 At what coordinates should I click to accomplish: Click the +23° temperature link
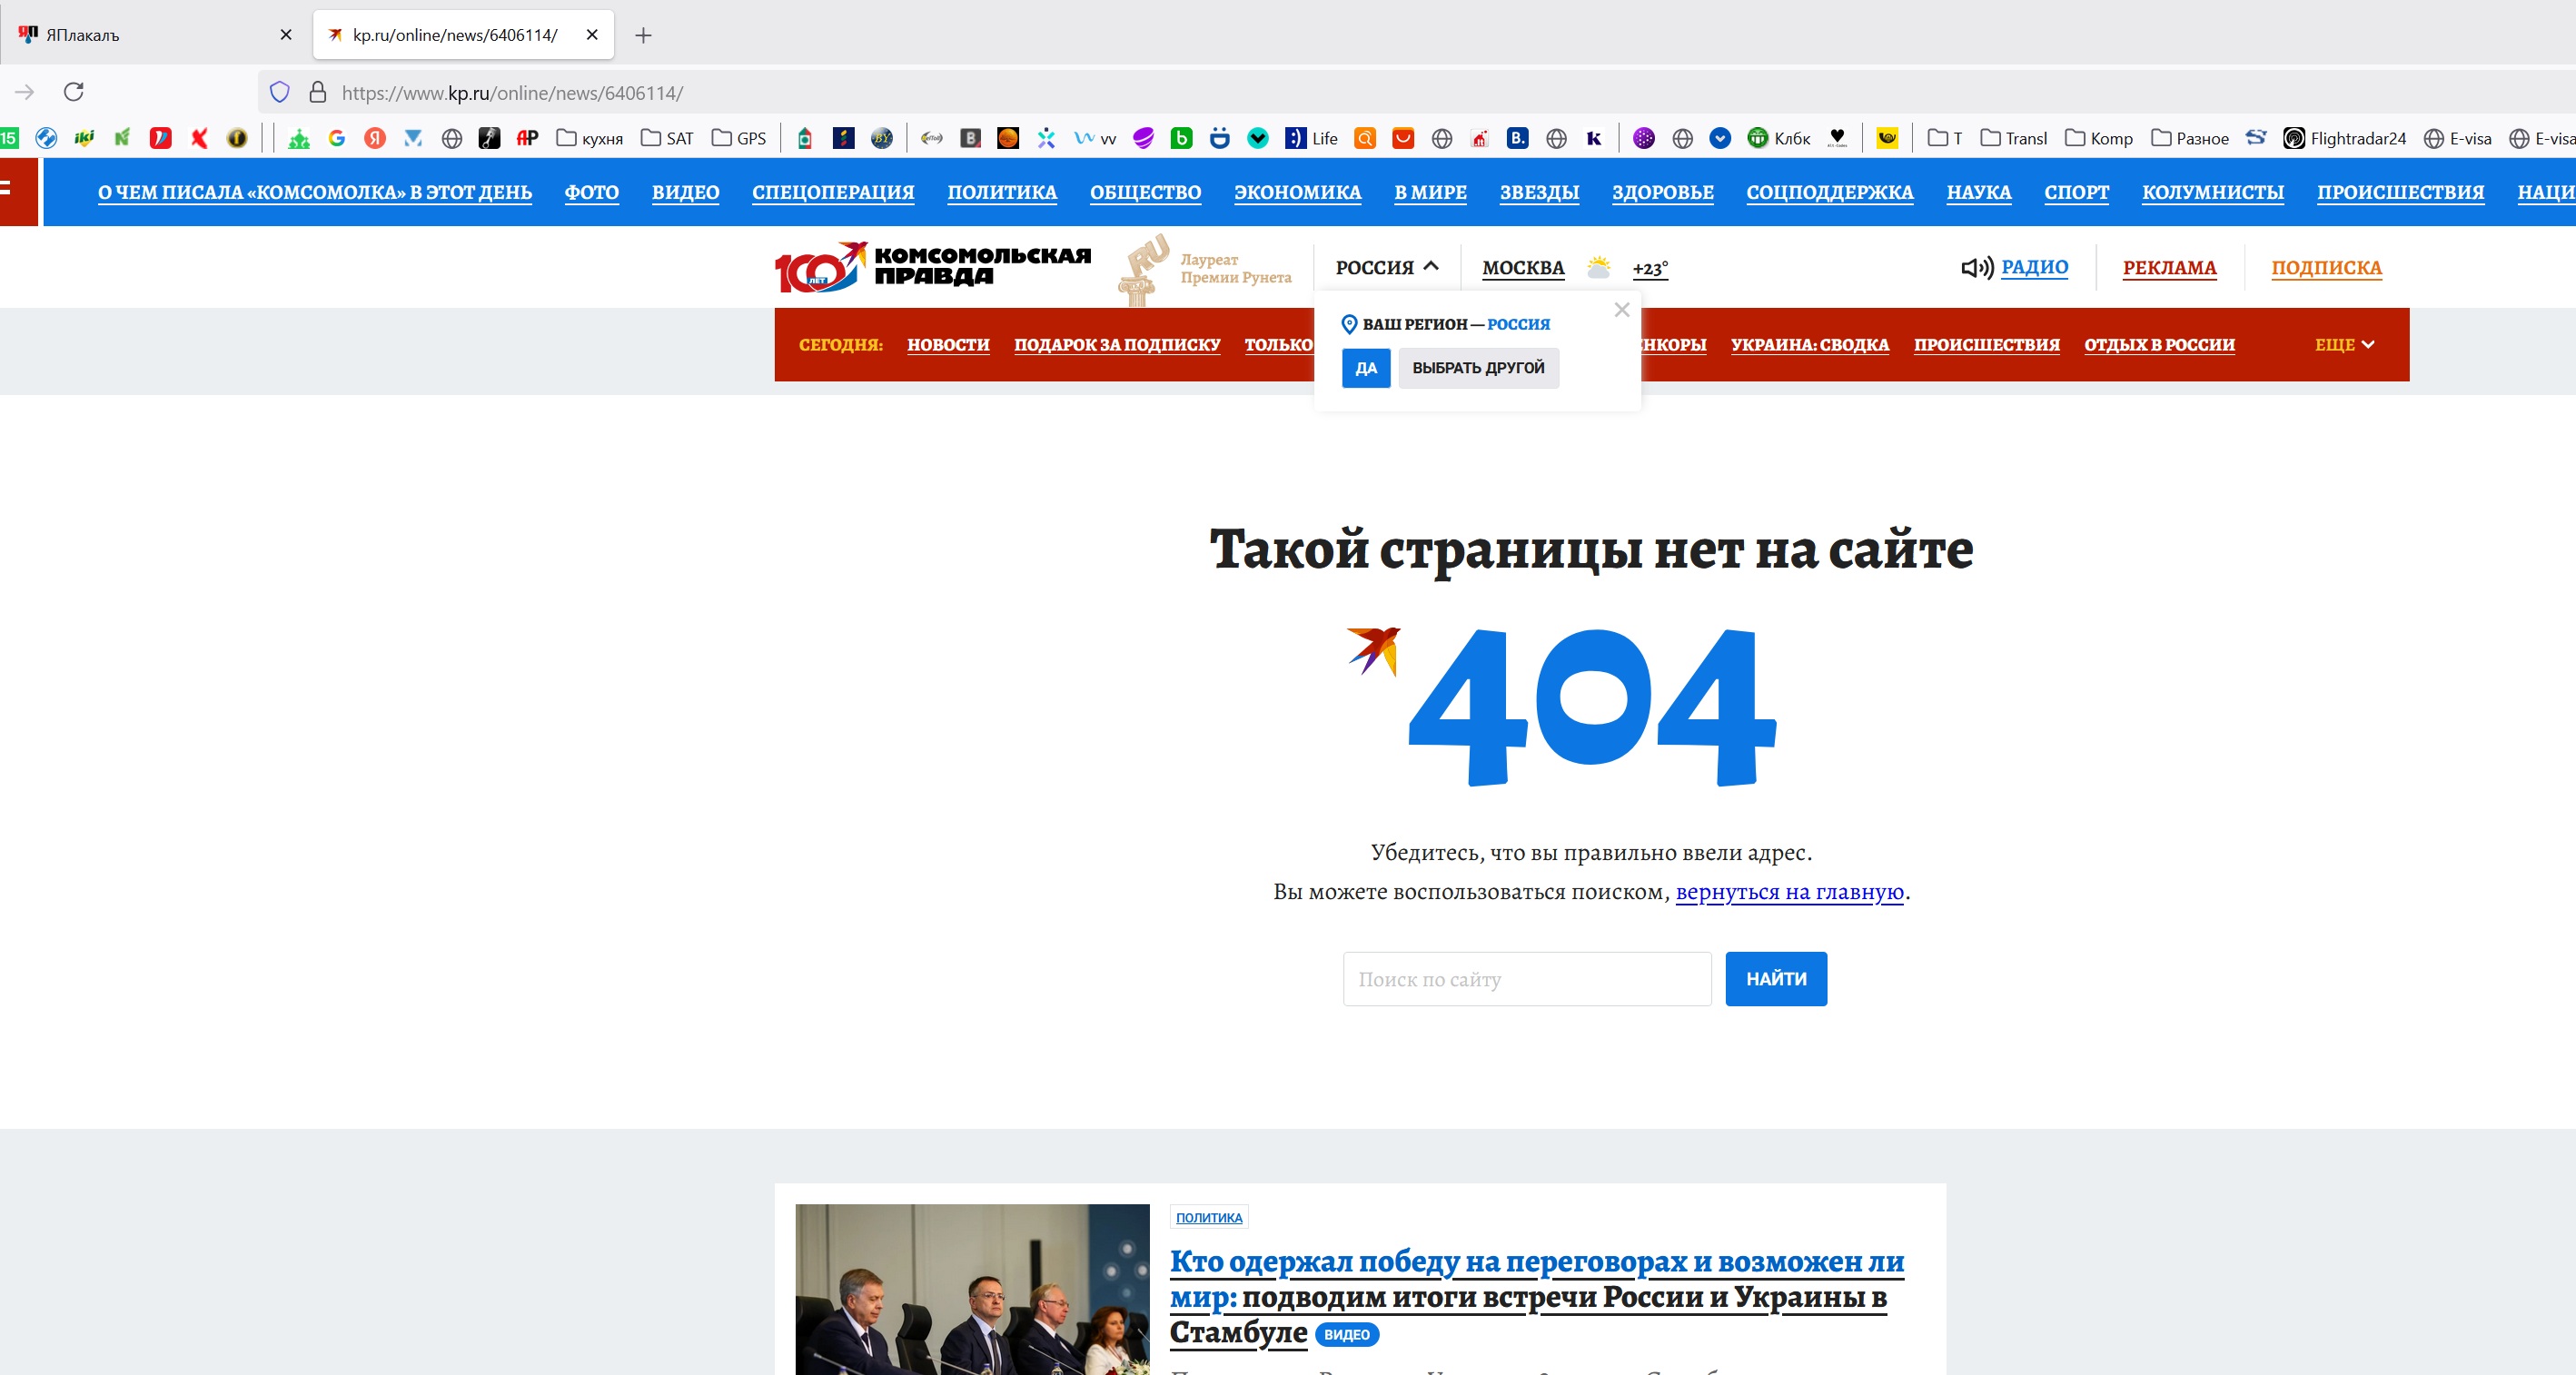coord(1650,268)
